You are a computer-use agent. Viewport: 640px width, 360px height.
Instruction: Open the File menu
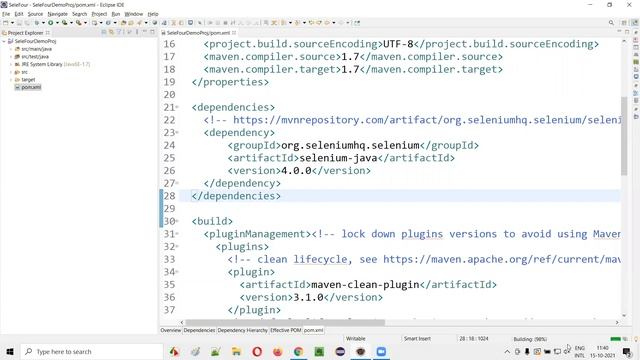coord(6,14)
